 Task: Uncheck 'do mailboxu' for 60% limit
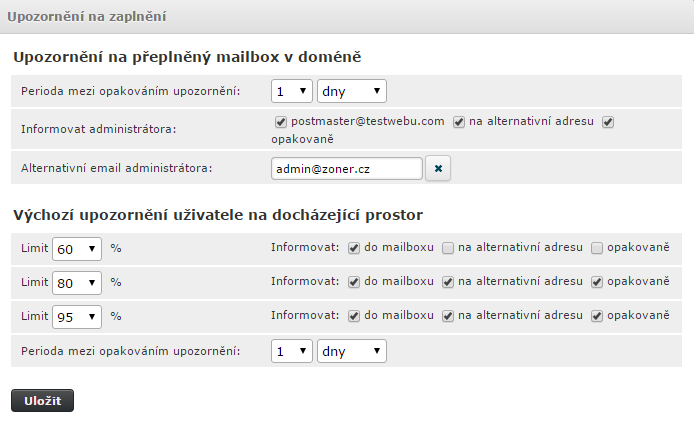(354, 247)
